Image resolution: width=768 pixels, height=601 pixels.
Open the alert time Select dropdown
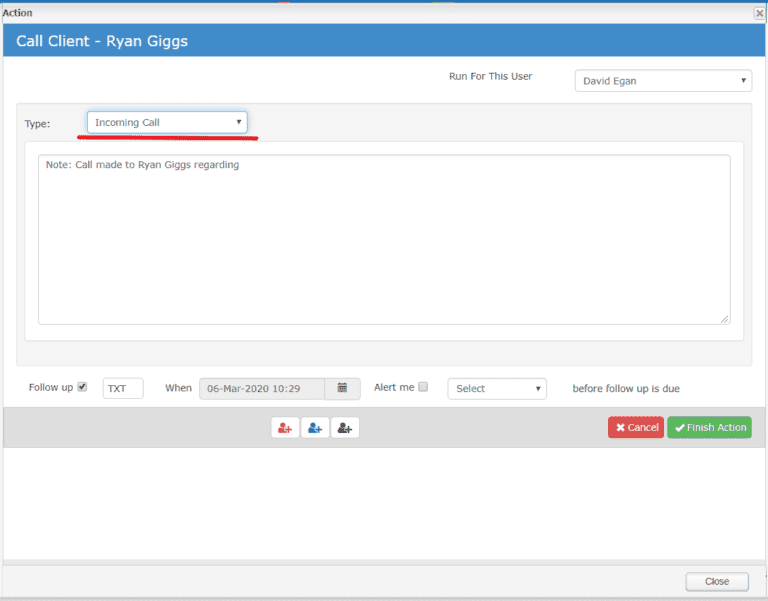(496, 388)
